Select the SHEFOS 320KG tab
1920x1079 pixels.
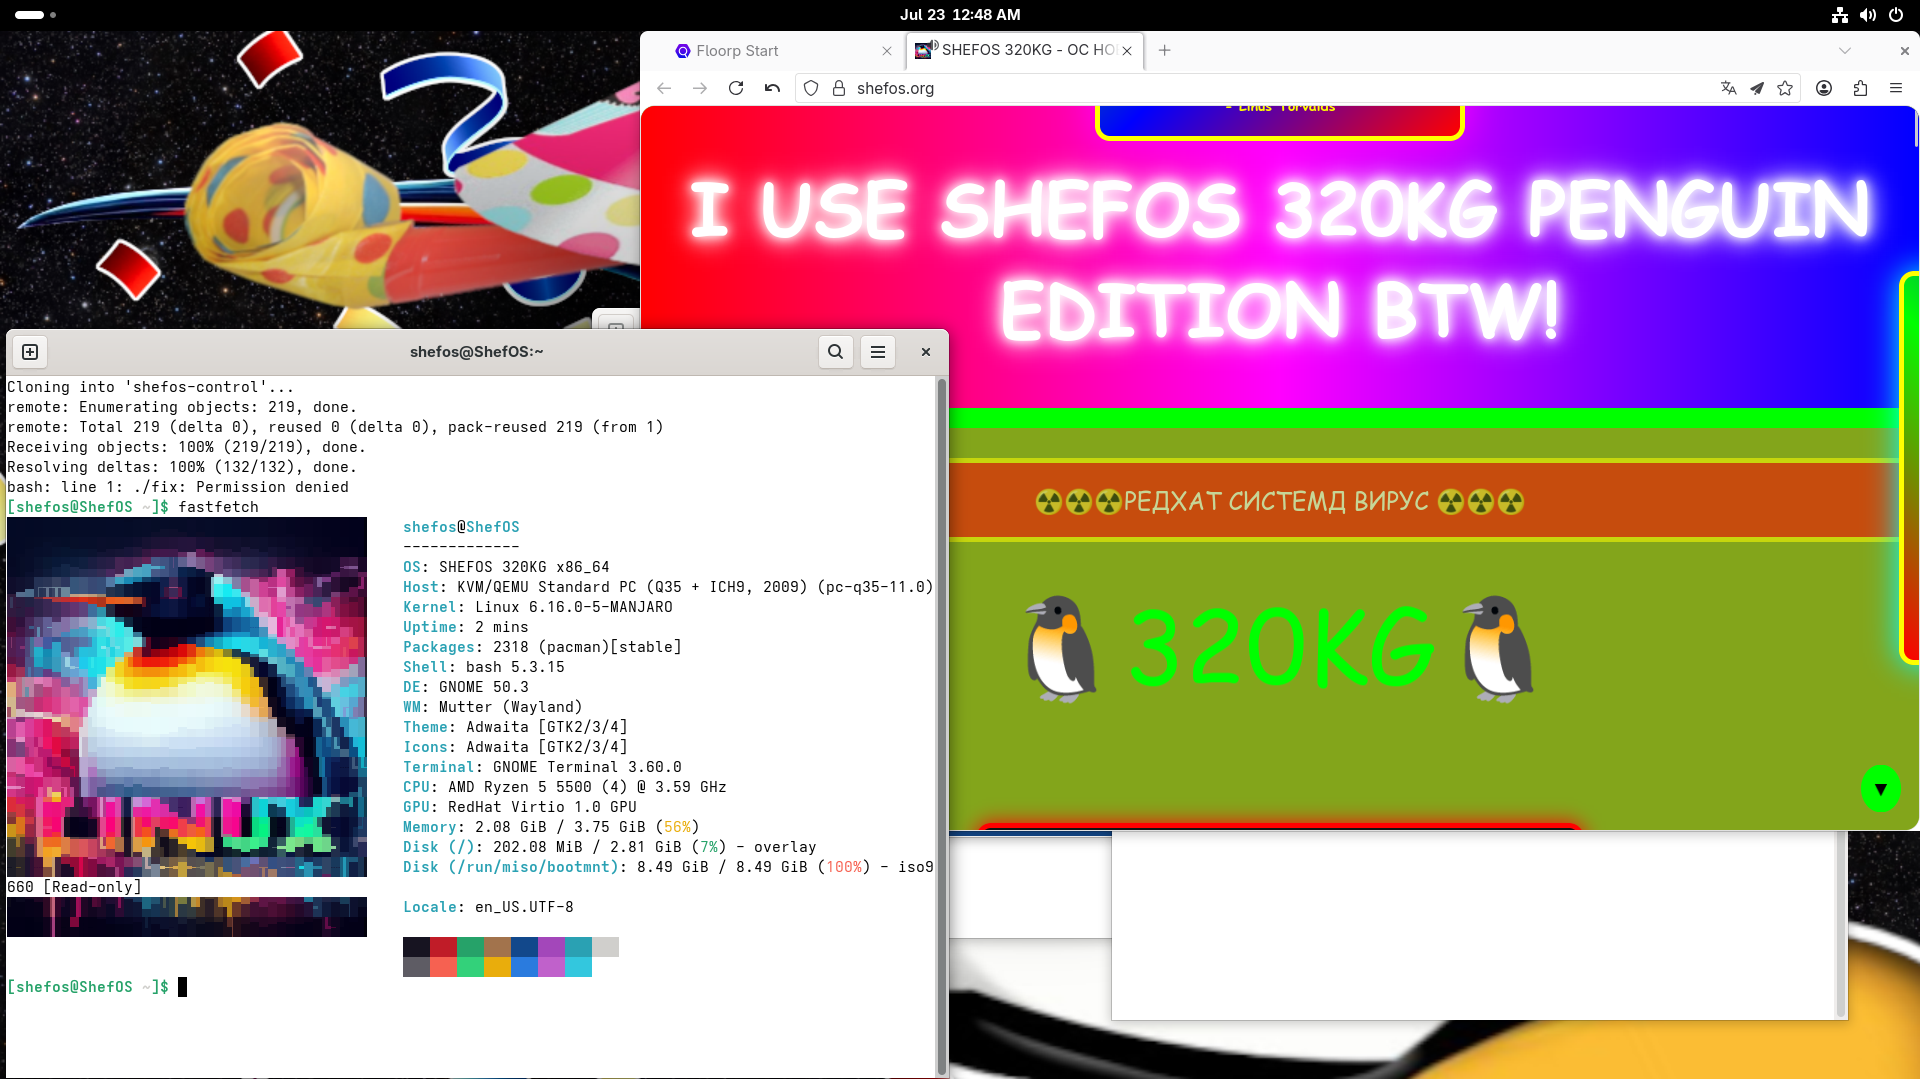1025,50
